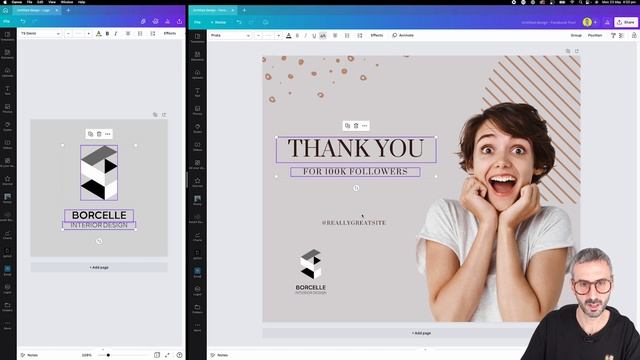This screenshot has width=640, height=360.
Task: Open the Uploads panel in the left window sidebar
Action: pyautogui.click(x=7, y=72)
